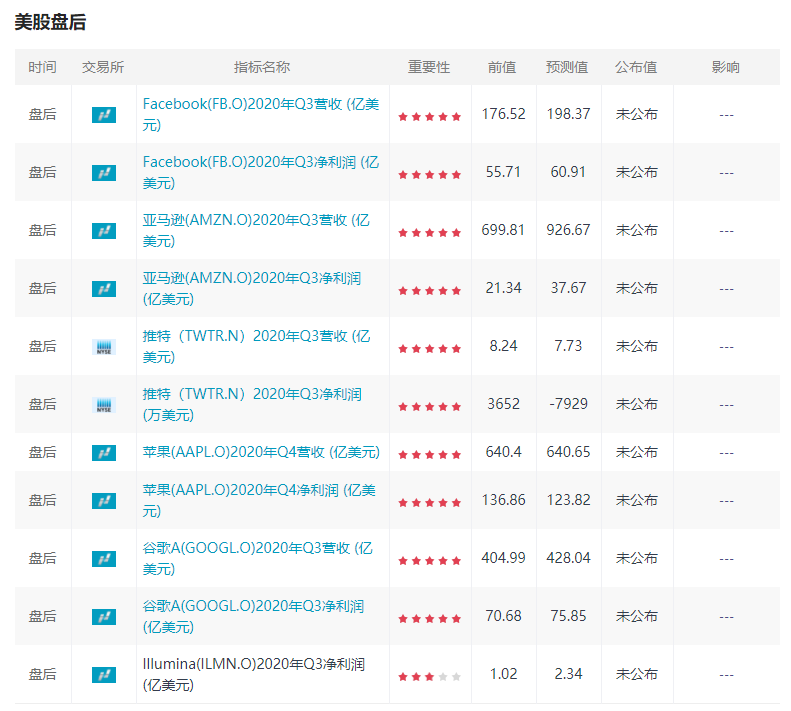This screenshot has height=711, width=791.
Task: Open 亚马逊(AMZN.O) 2020年Q3净利润 link
Action: (252, 277)
